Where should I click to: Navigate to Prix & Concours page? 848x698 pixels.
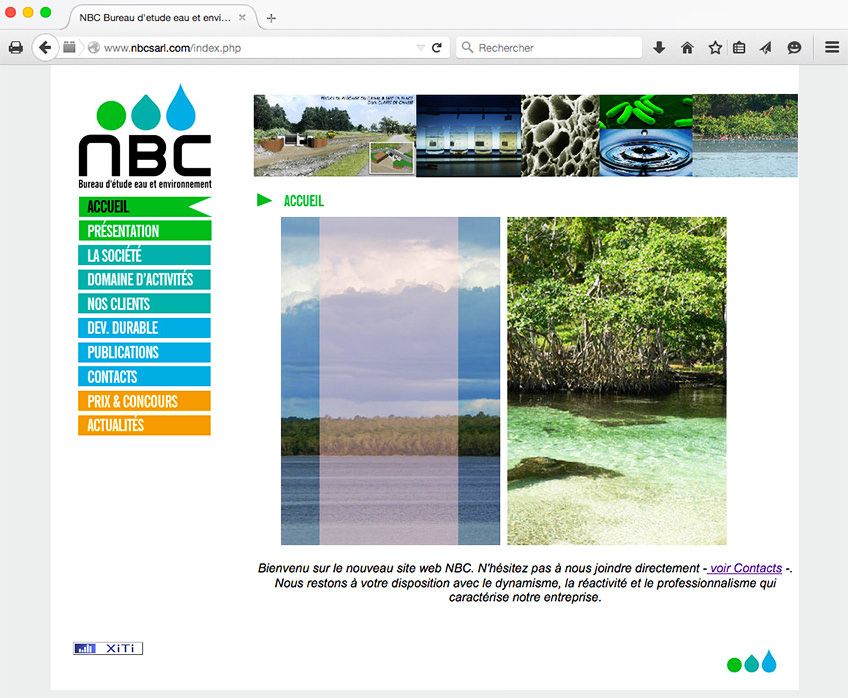(x=144, y=401)
